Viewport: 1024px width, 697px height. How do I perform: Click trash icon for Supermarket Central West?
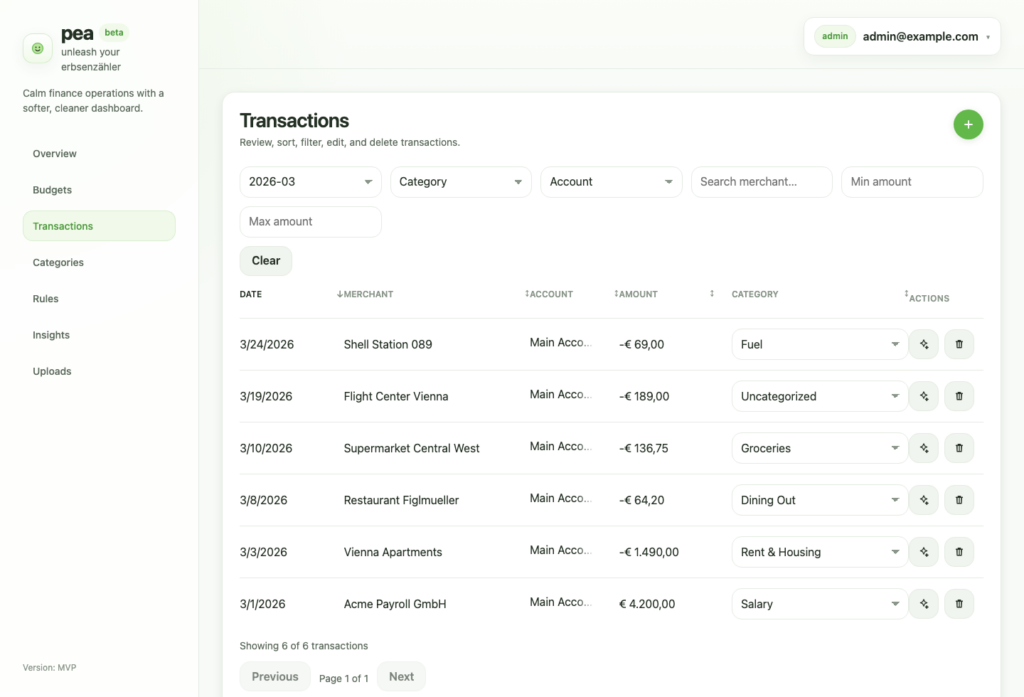959,448
